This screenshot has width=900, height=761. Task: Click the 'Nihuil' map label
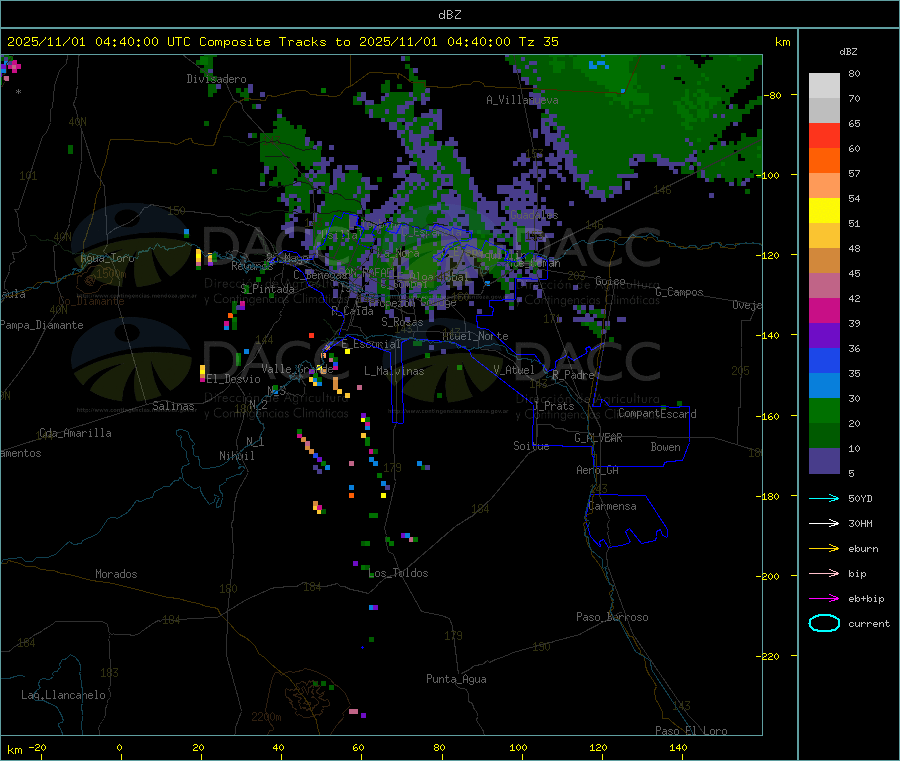coord(237,456)
